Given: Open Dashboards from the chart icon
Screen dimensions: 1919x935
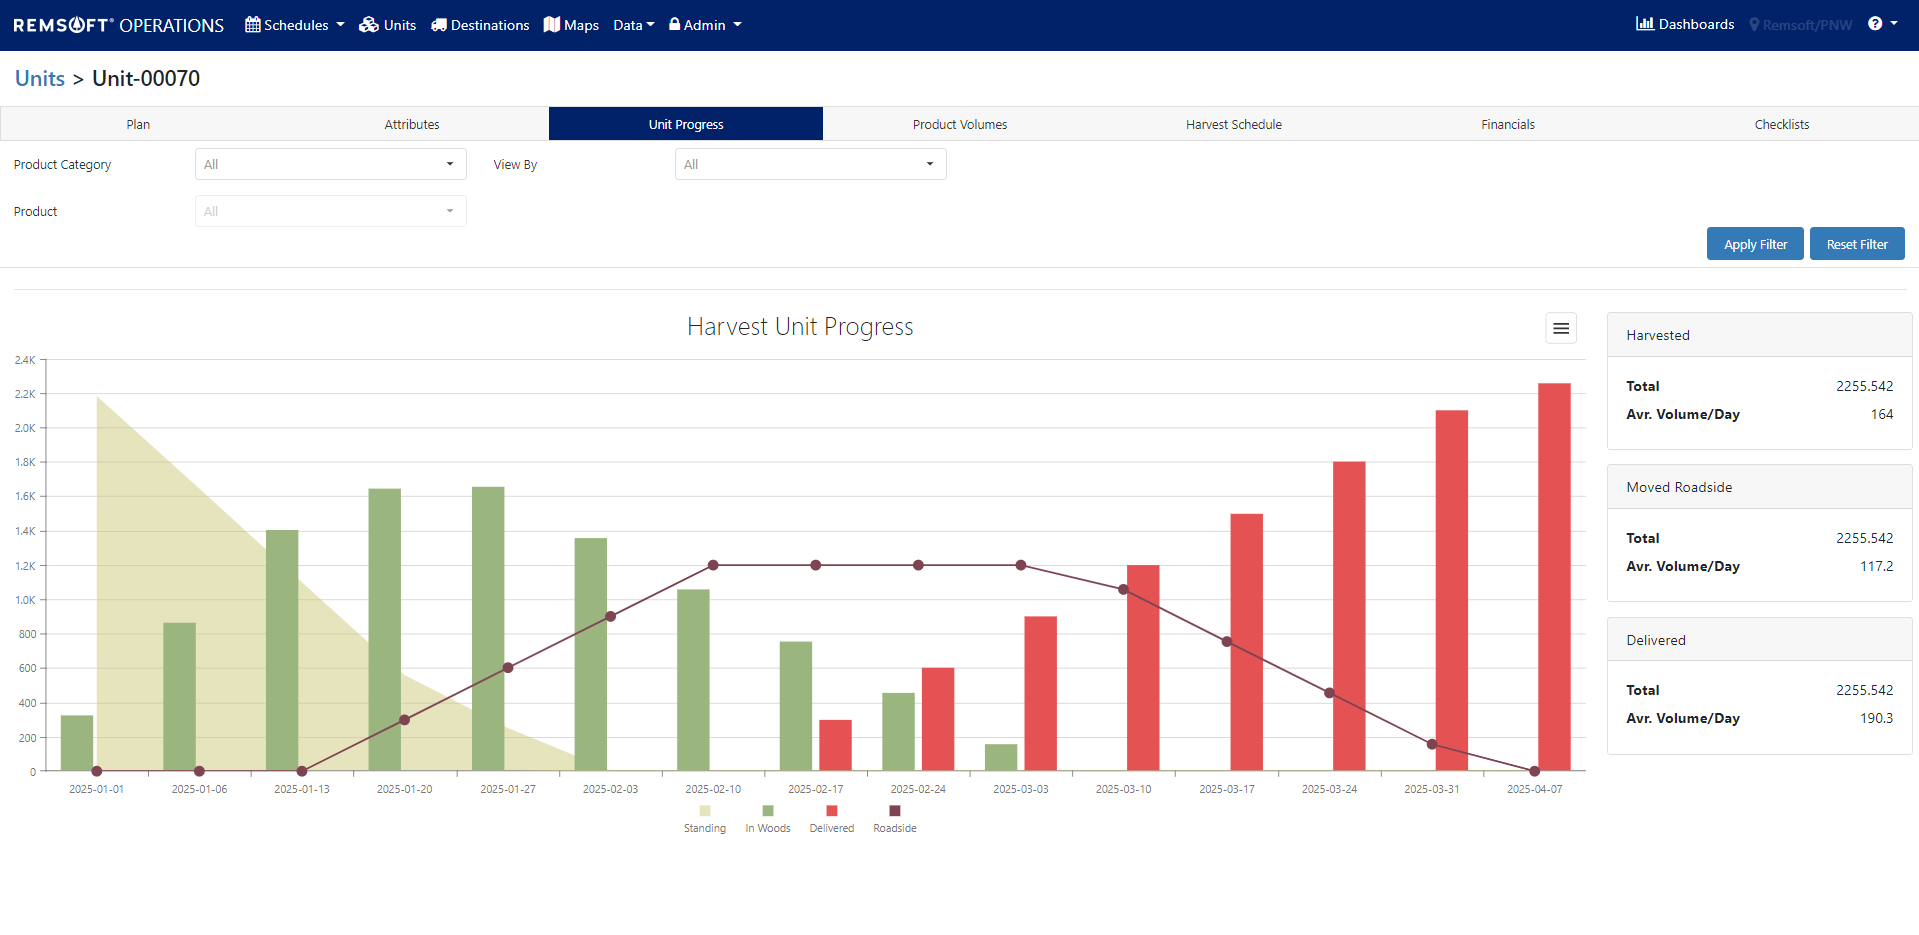Looking at the screenshot, I should 1646,23.
